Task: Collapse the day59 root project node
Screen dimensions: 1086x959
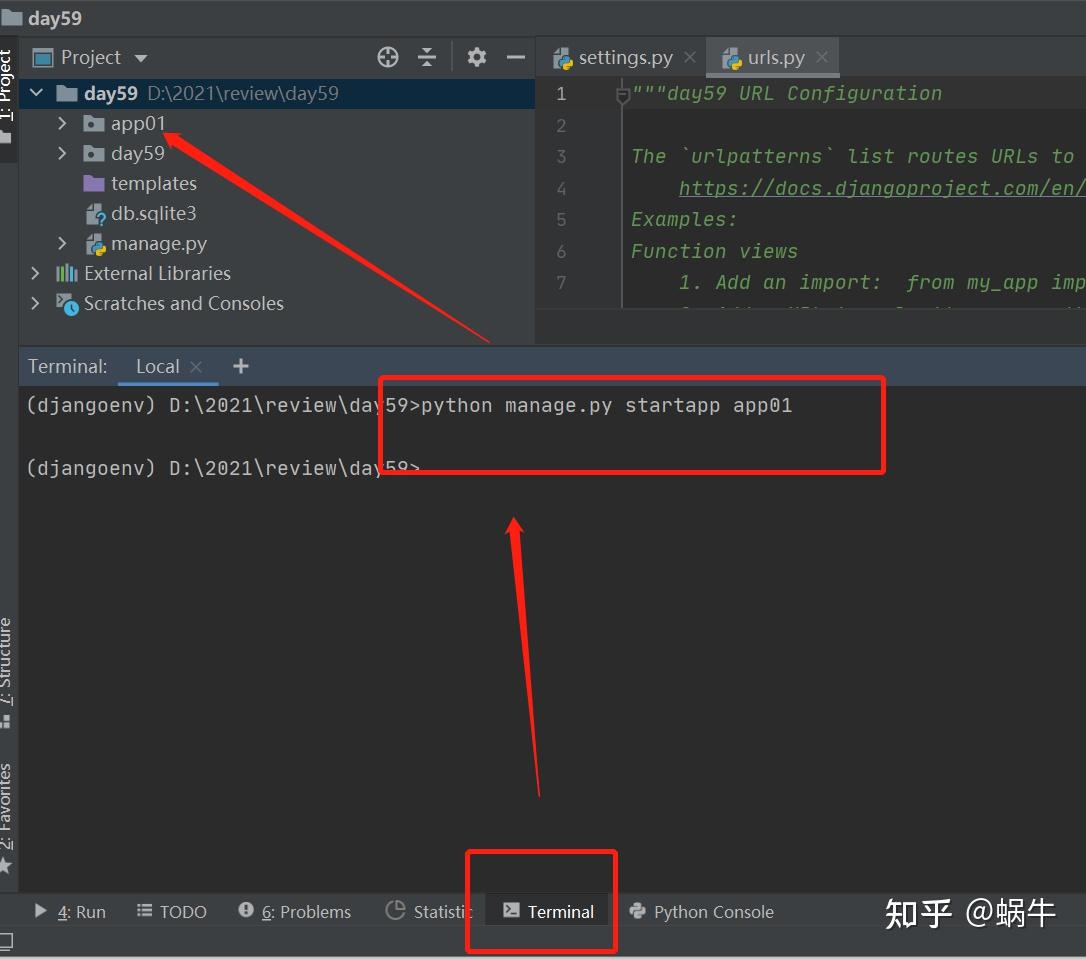Action: [x=37, y=93]
